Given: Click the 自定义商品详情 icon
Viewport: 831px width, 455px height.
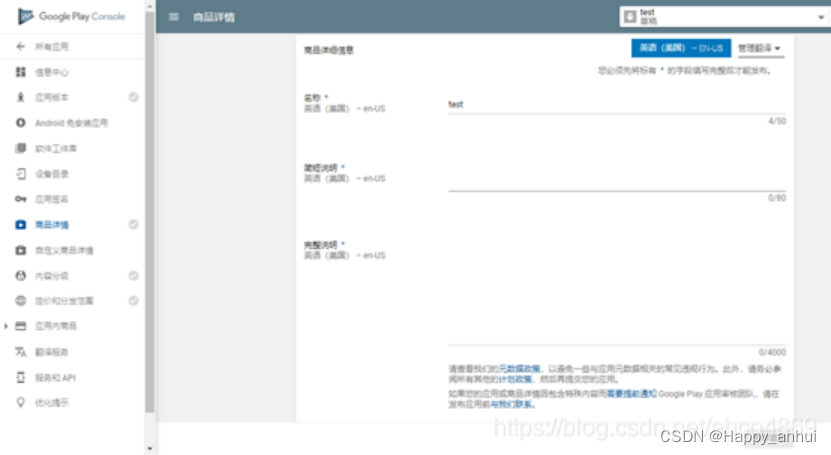Looking at the screenshot, I should tap(21, 250).
